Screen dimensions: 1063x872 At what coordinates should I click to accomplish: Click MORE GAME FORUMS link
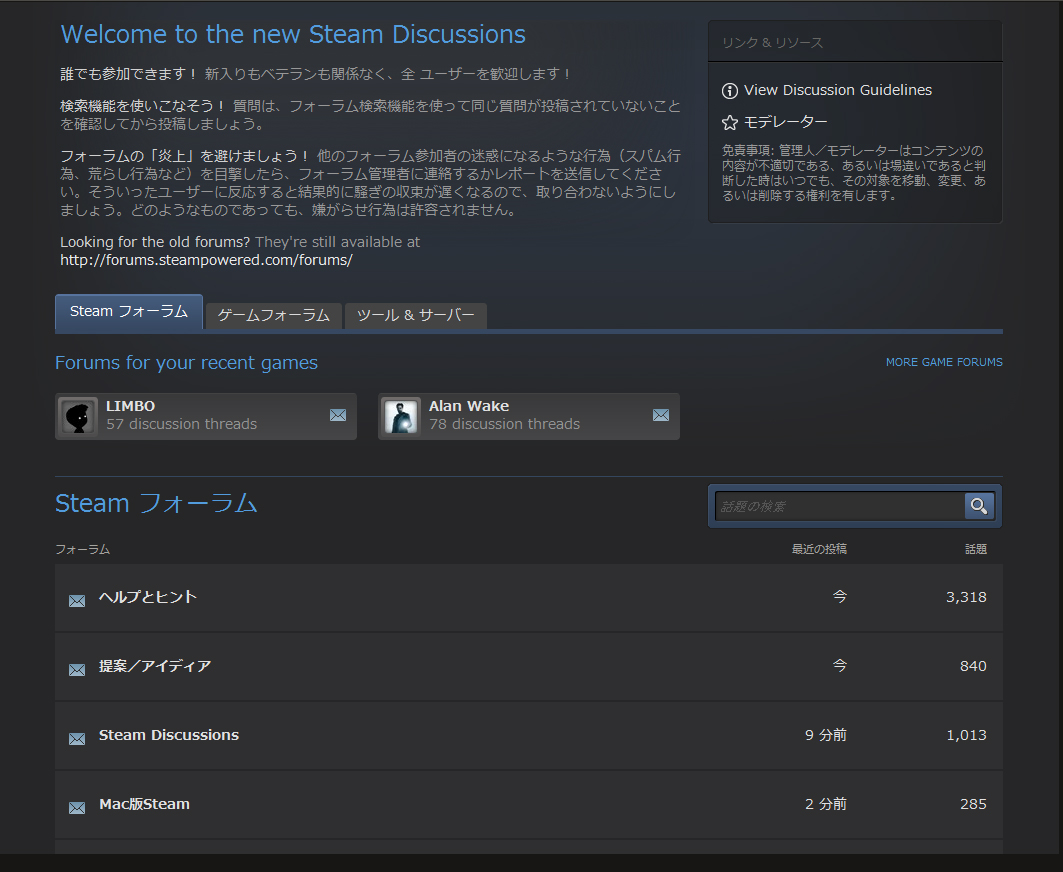pyautogui.click(x=944, y=362)
